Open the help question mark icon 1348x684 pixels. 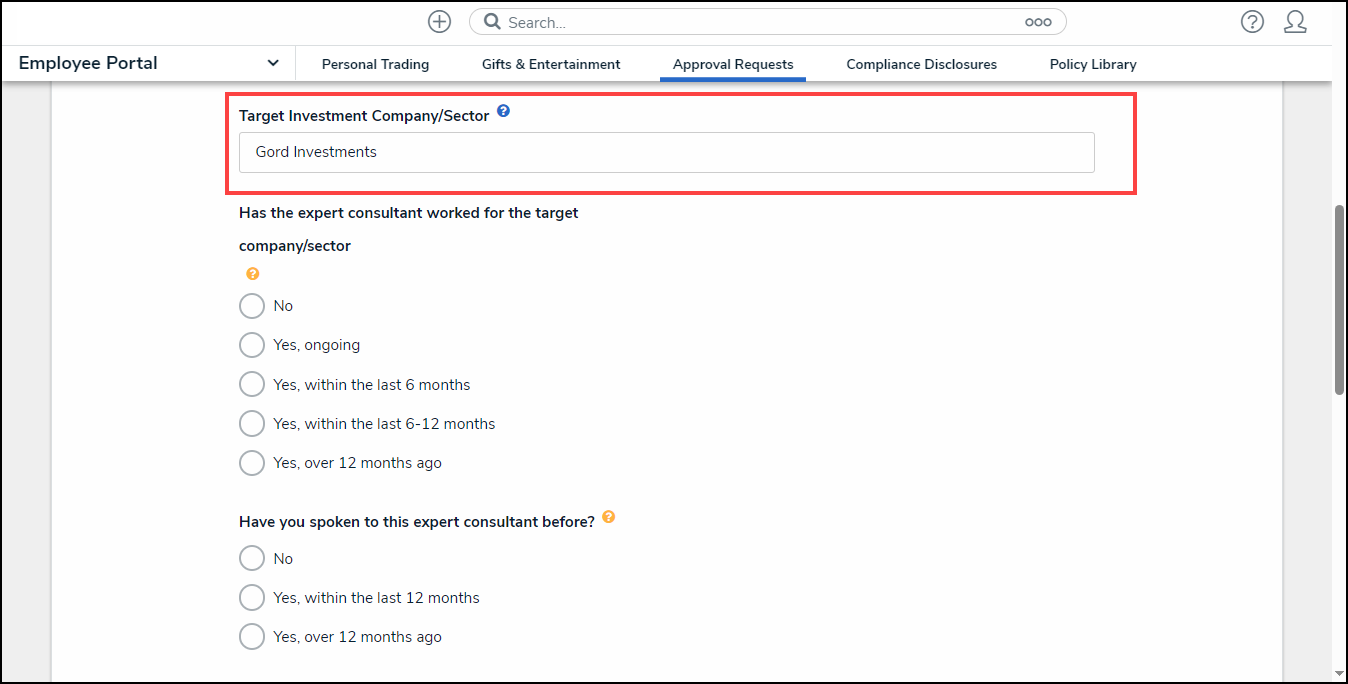pyautogui.click(x=1252, y=22)
